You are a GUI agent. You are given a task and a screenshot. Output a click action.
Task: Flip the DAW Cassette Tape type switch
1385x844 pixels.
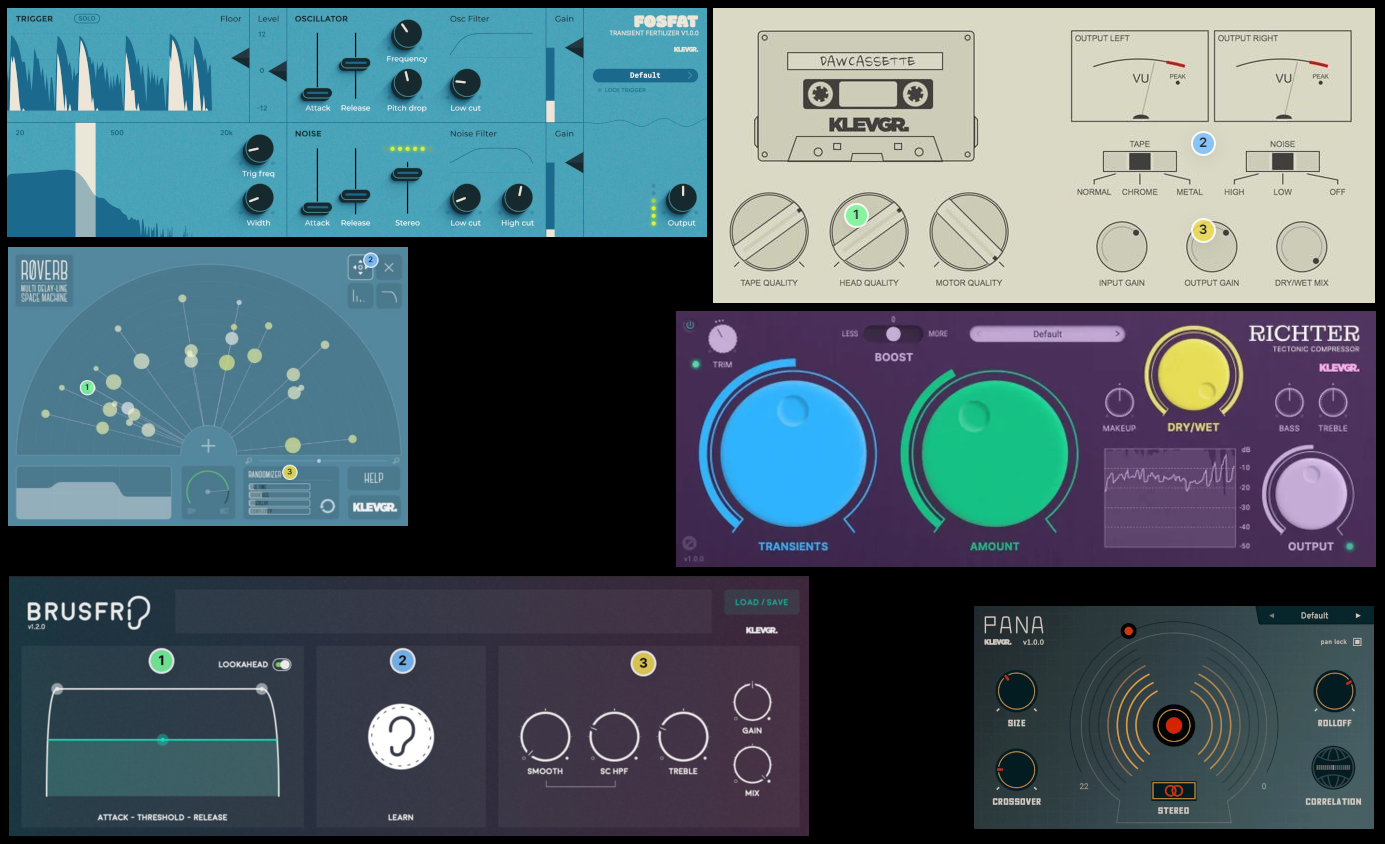tap(1139, 161)
